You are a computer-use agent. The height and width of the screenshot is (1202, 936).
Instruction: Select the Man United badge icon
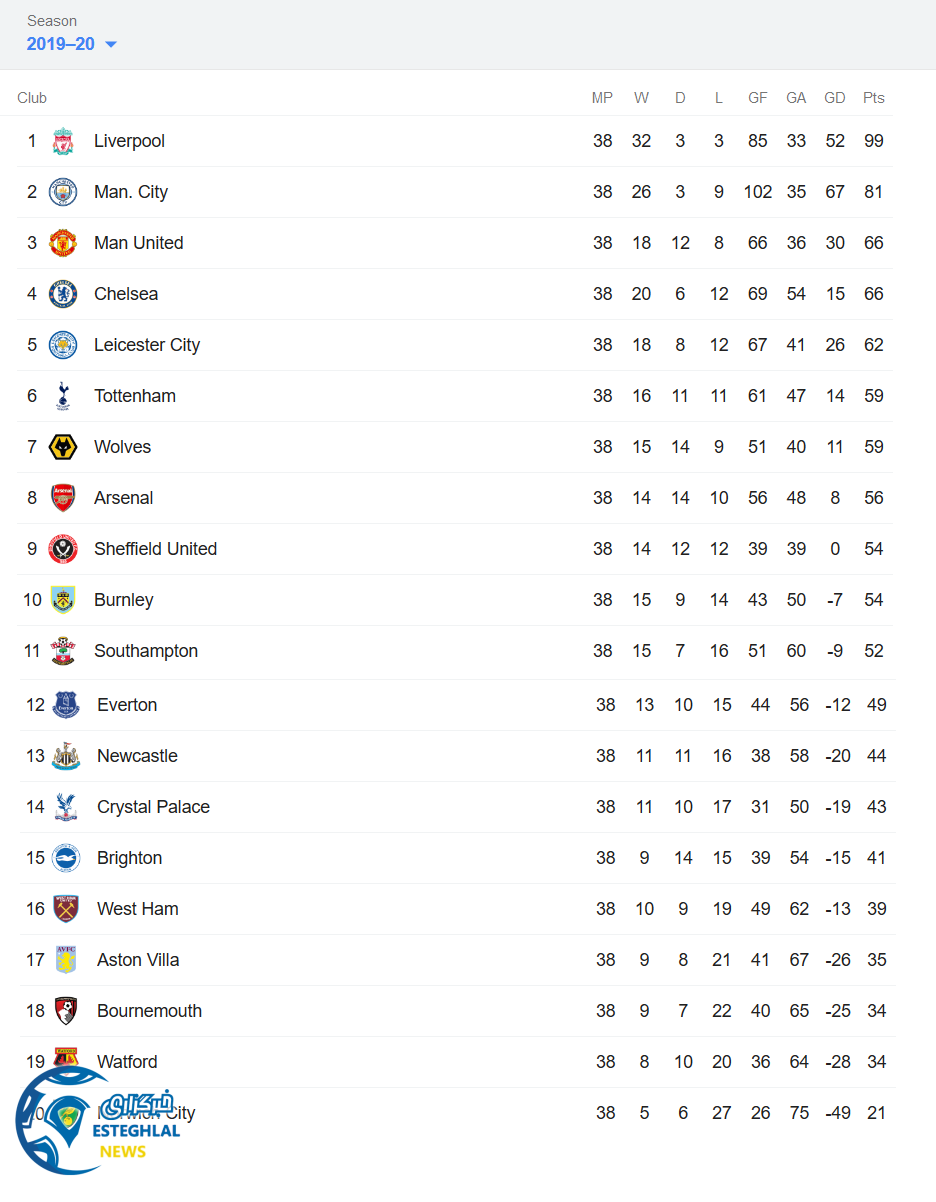63,243
